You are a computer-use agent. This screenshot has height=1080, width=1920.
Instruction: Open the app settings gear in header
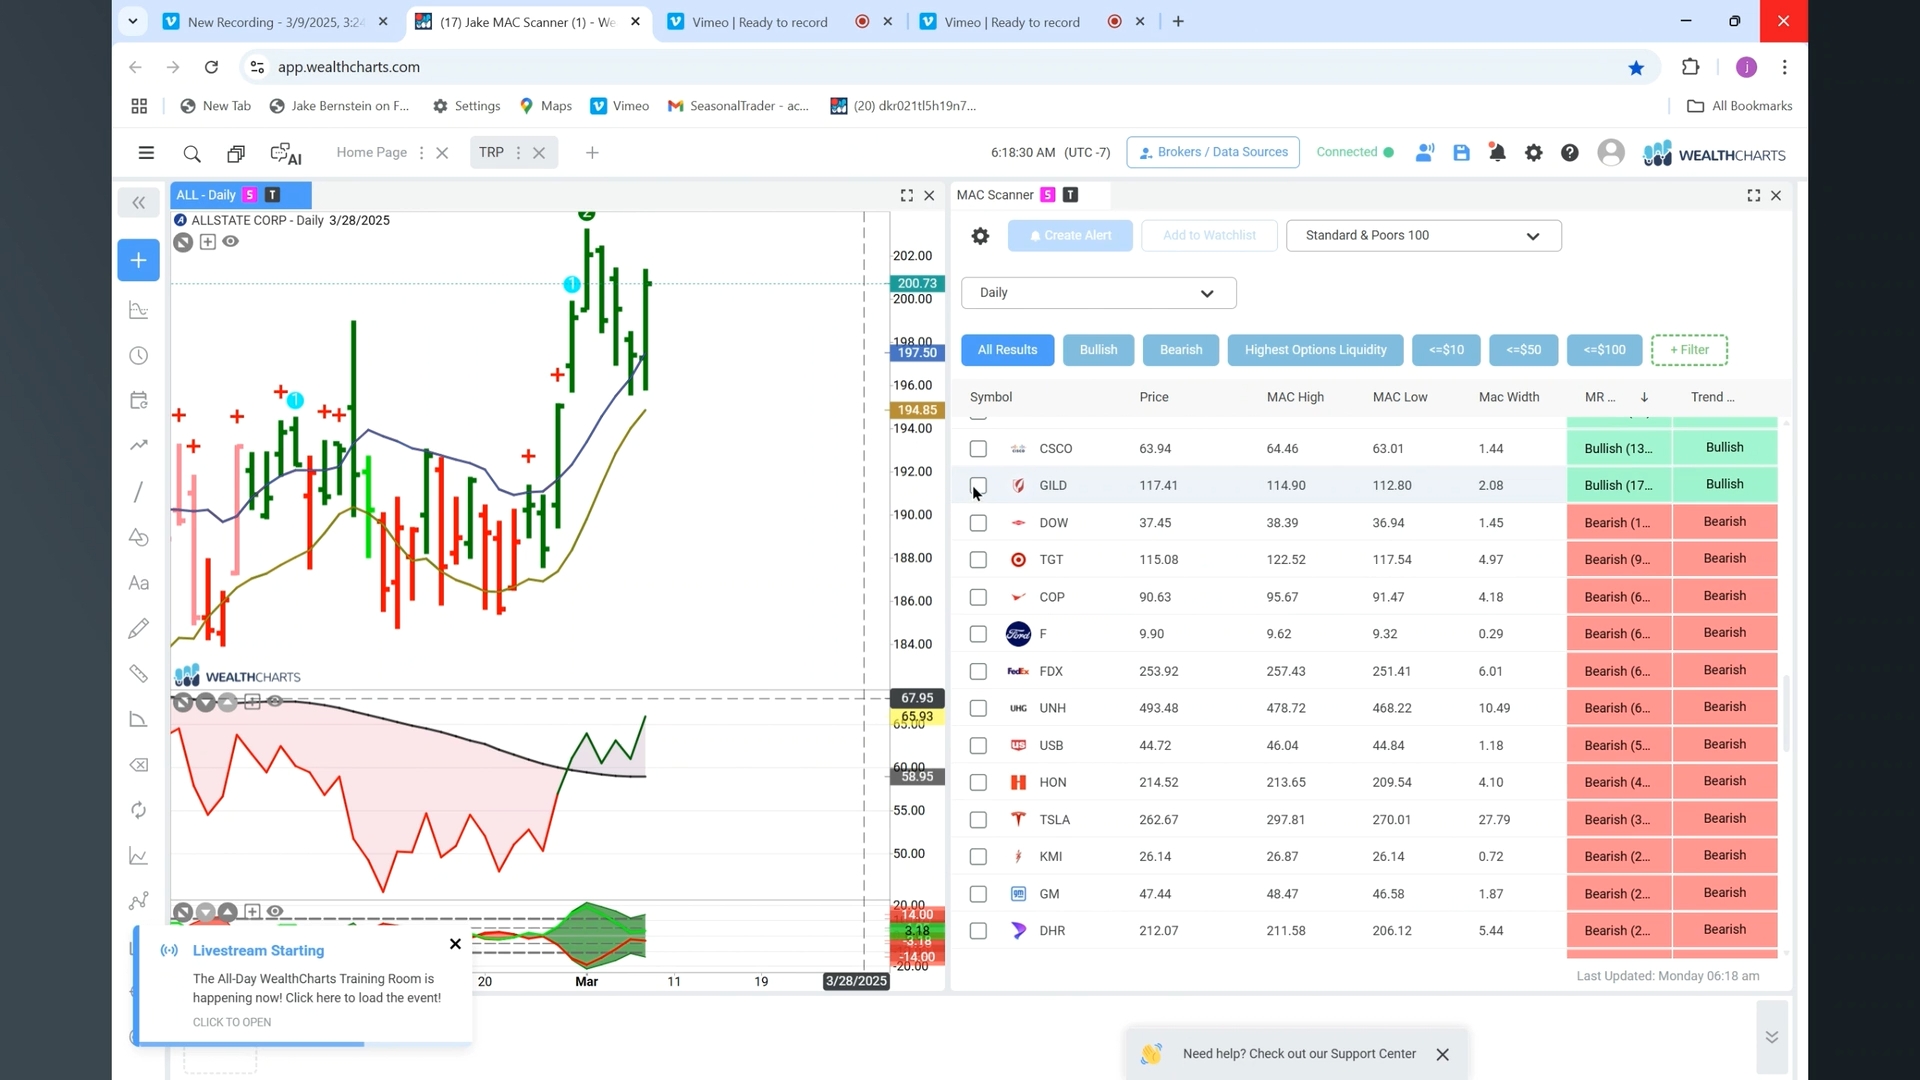point(1533,153)
